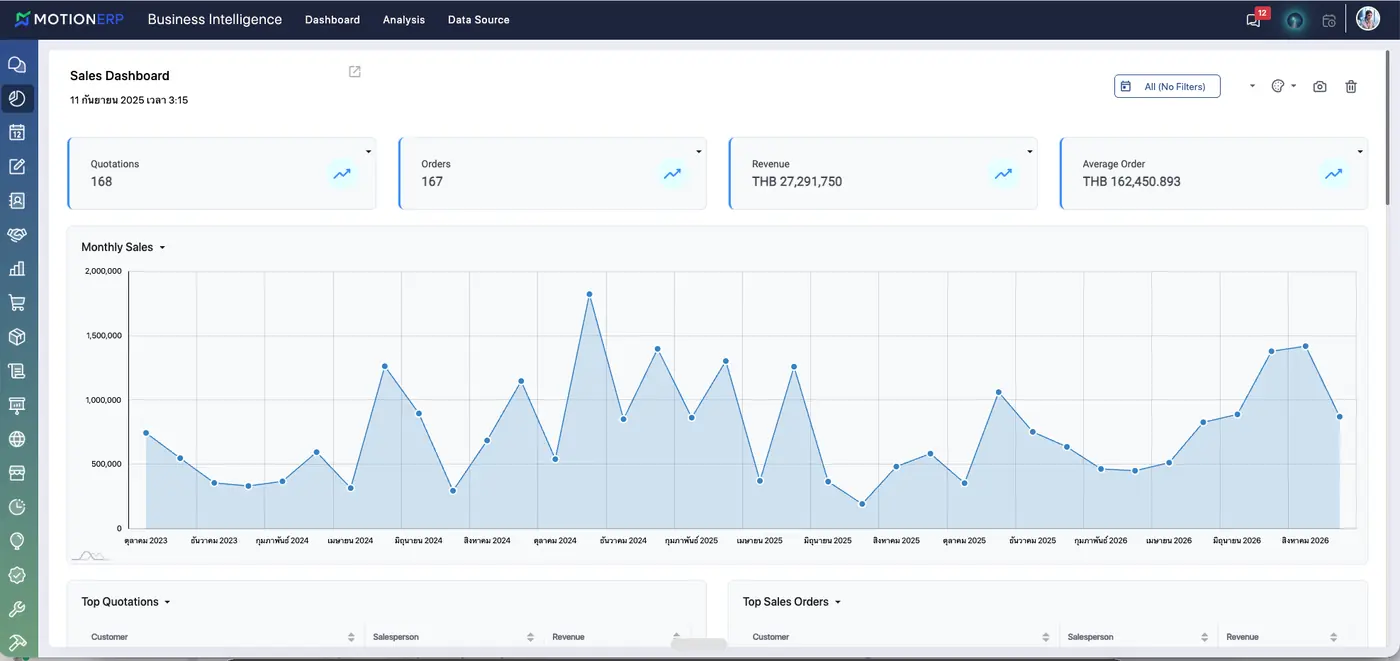Open the All (No Filters) date filter
Image resolution: width=1400 pixels, height=661 pixels.
click(x=1167, y=86)
